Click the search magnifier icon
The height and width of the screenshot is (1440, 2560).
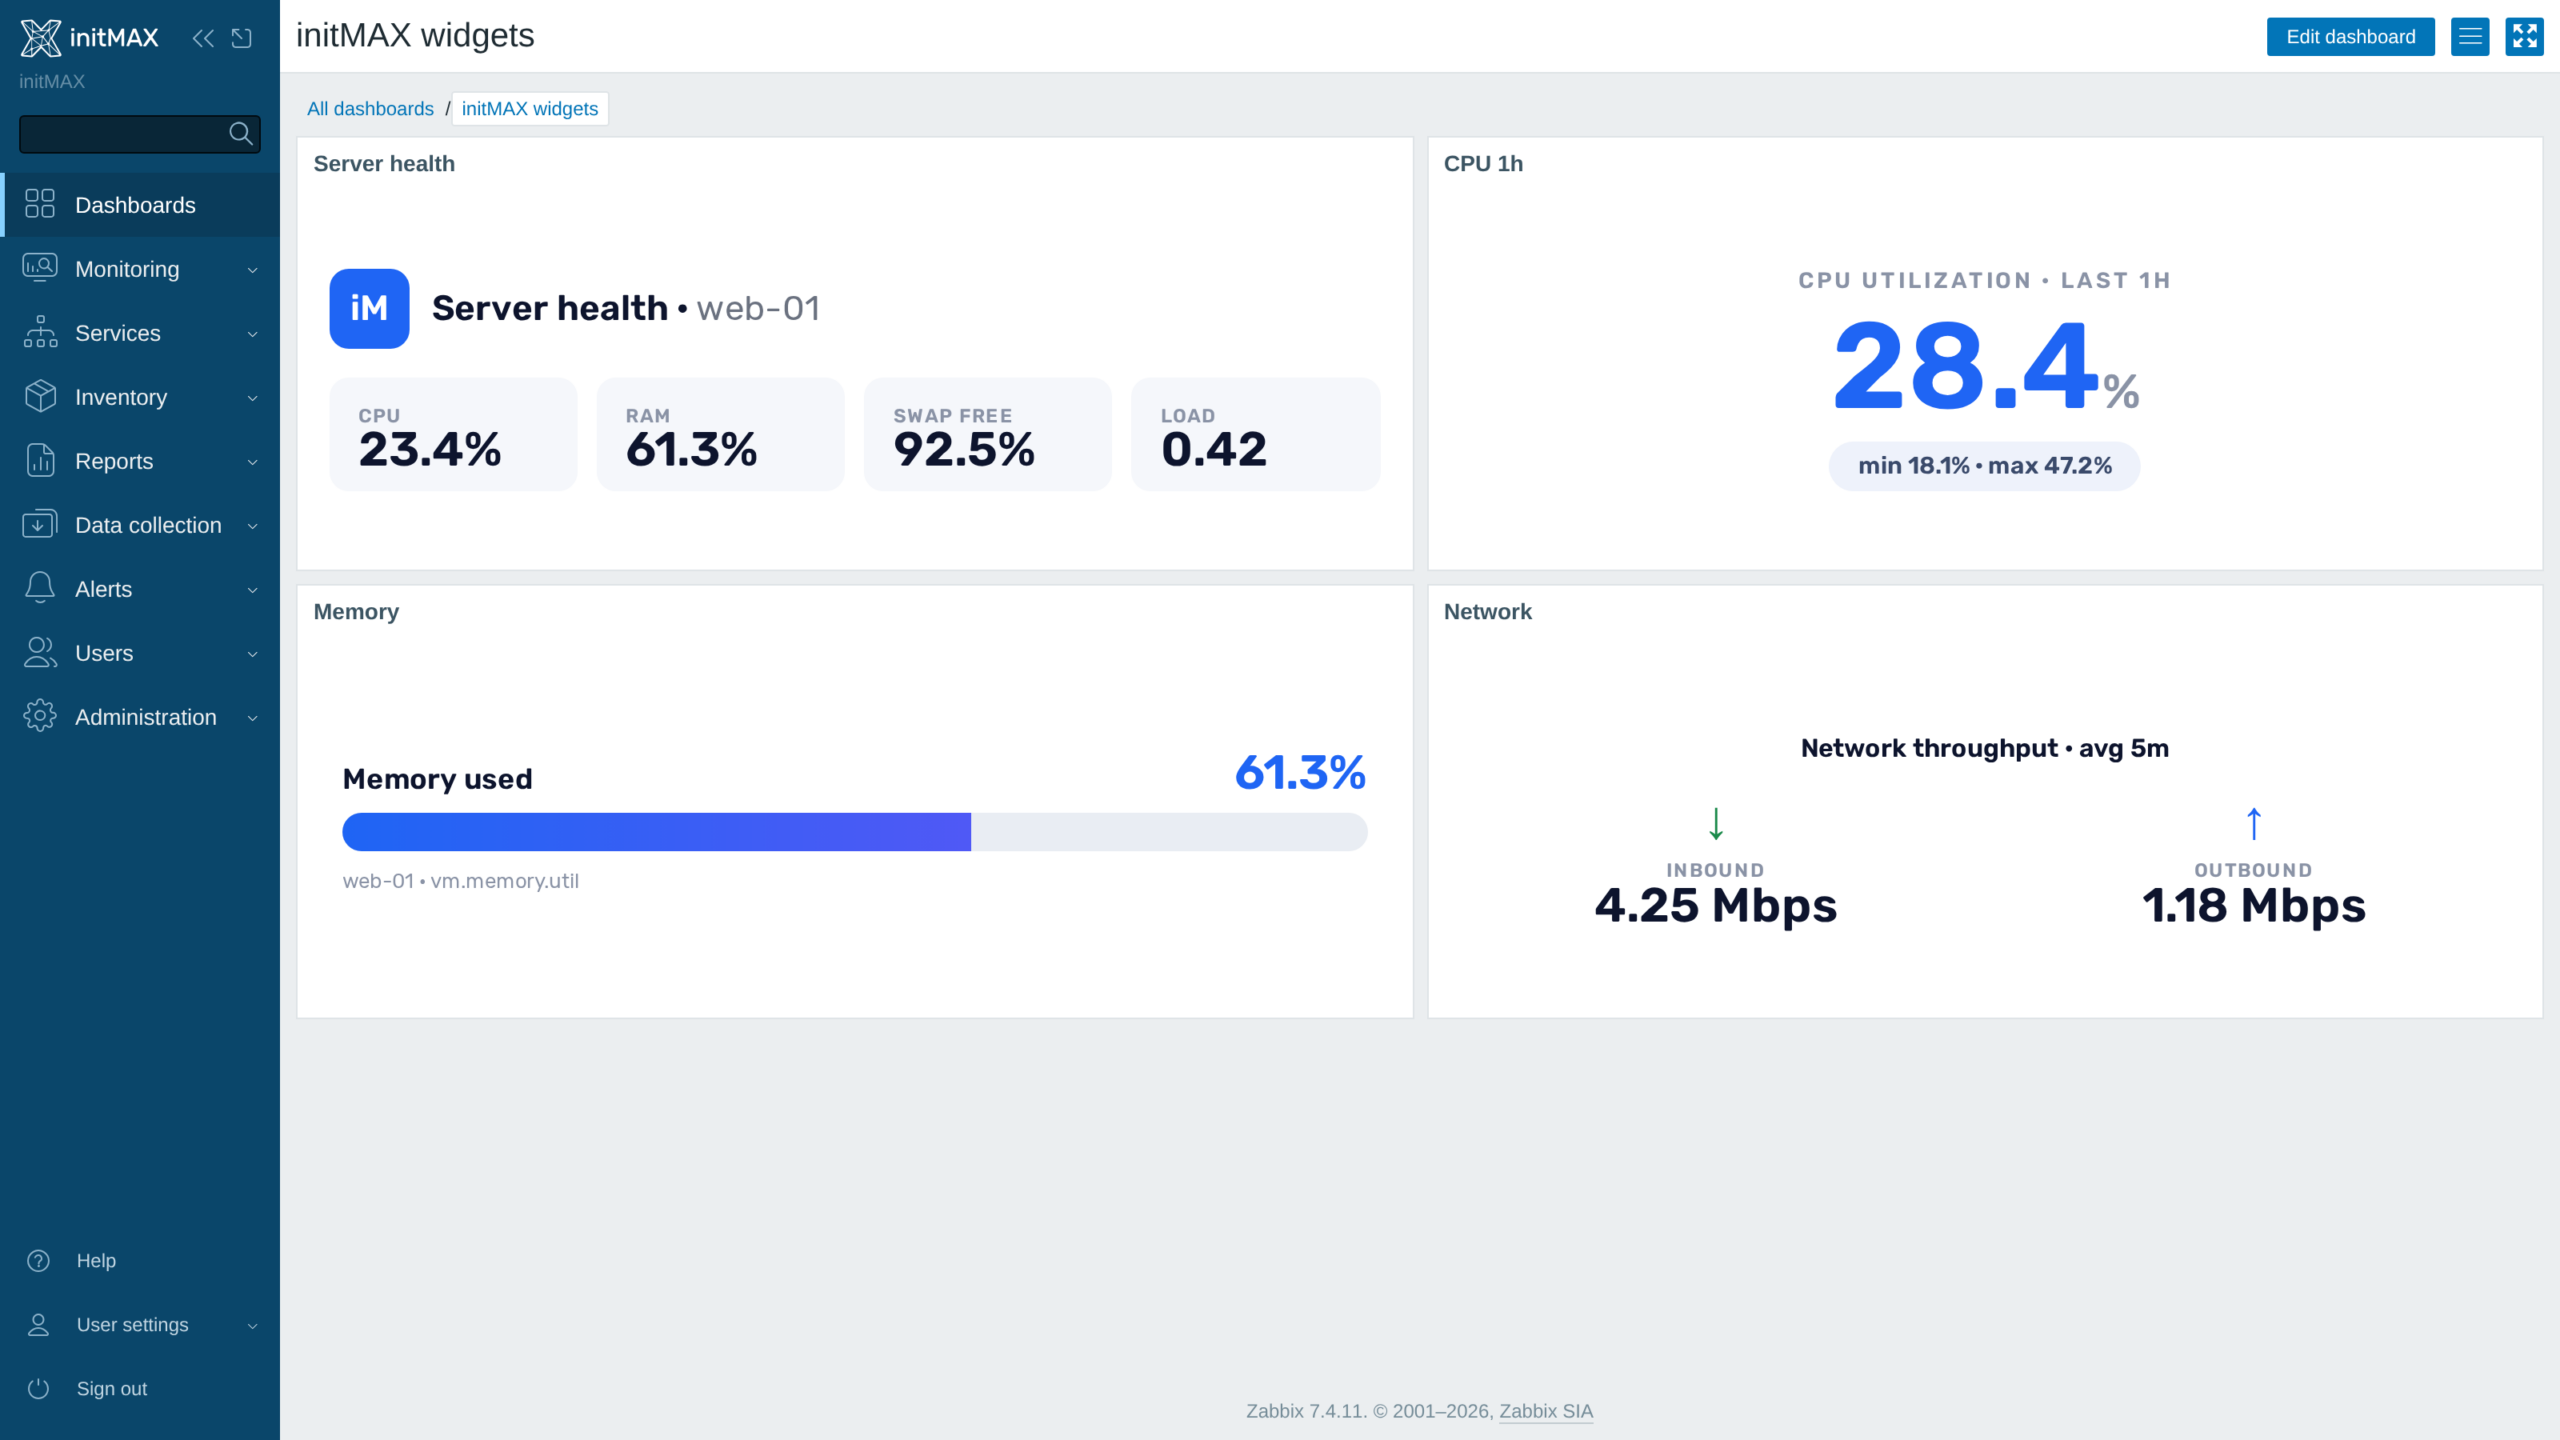(241, 133)
